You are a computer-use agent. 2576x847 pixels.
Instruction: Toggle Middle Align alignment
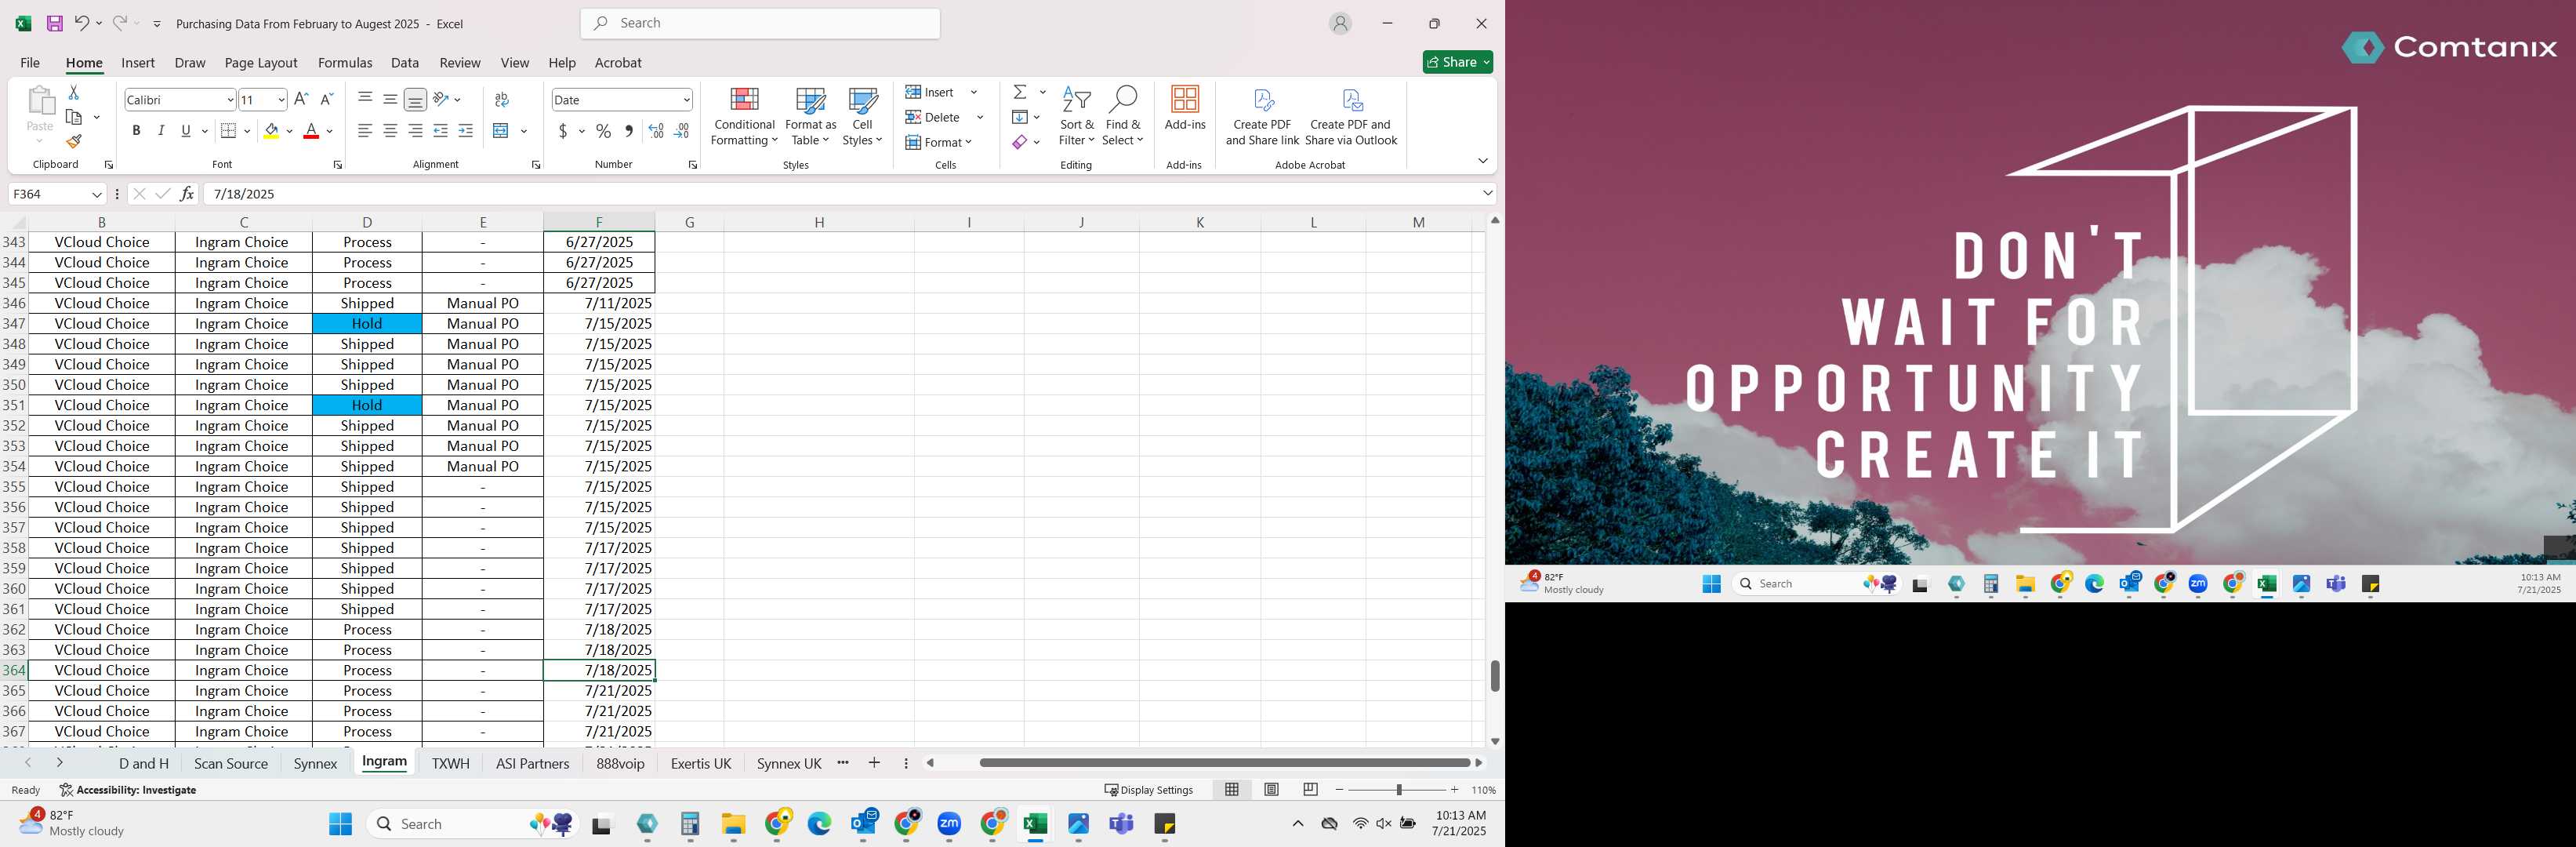[390, 99]
